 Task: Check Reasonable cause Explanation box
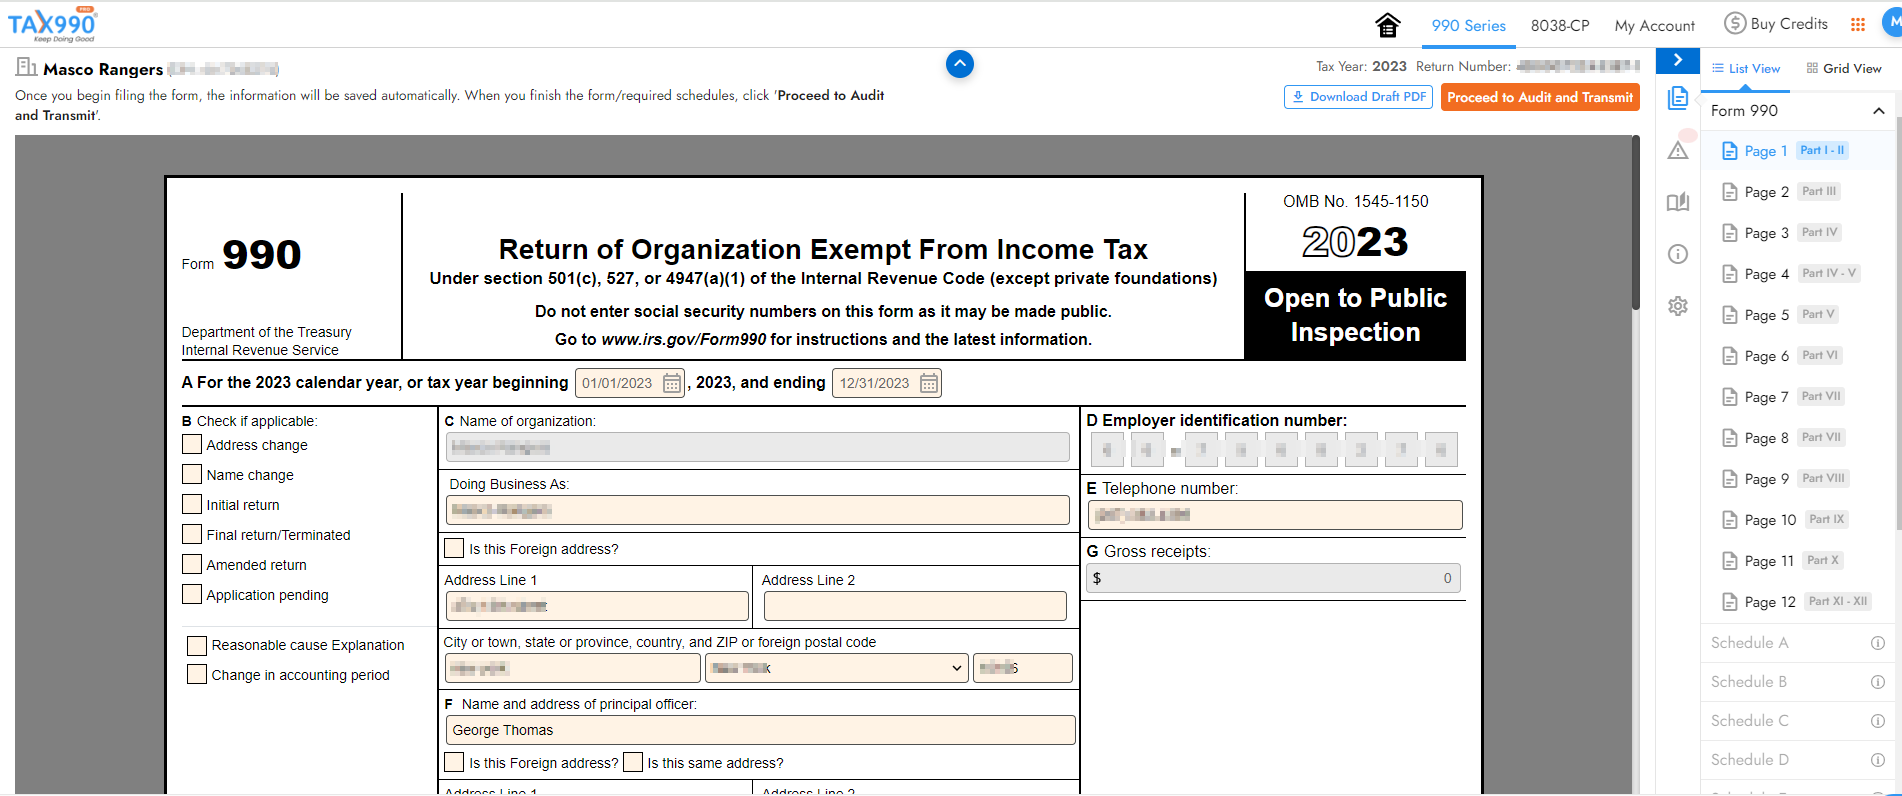(x=197, y=645)
